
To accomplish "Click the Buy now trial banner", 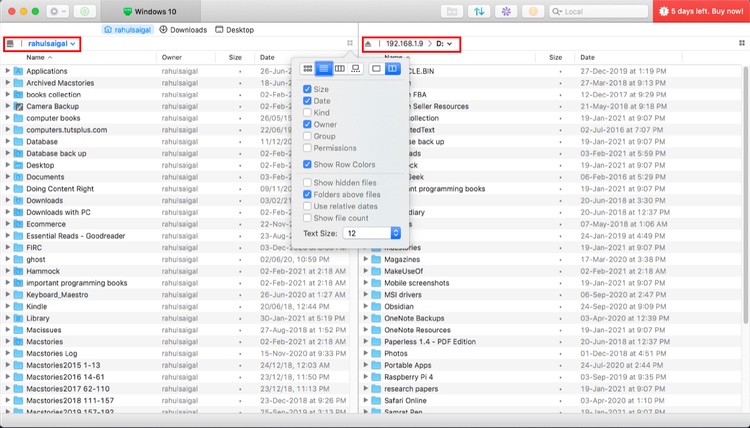I will tap(701, 11).
